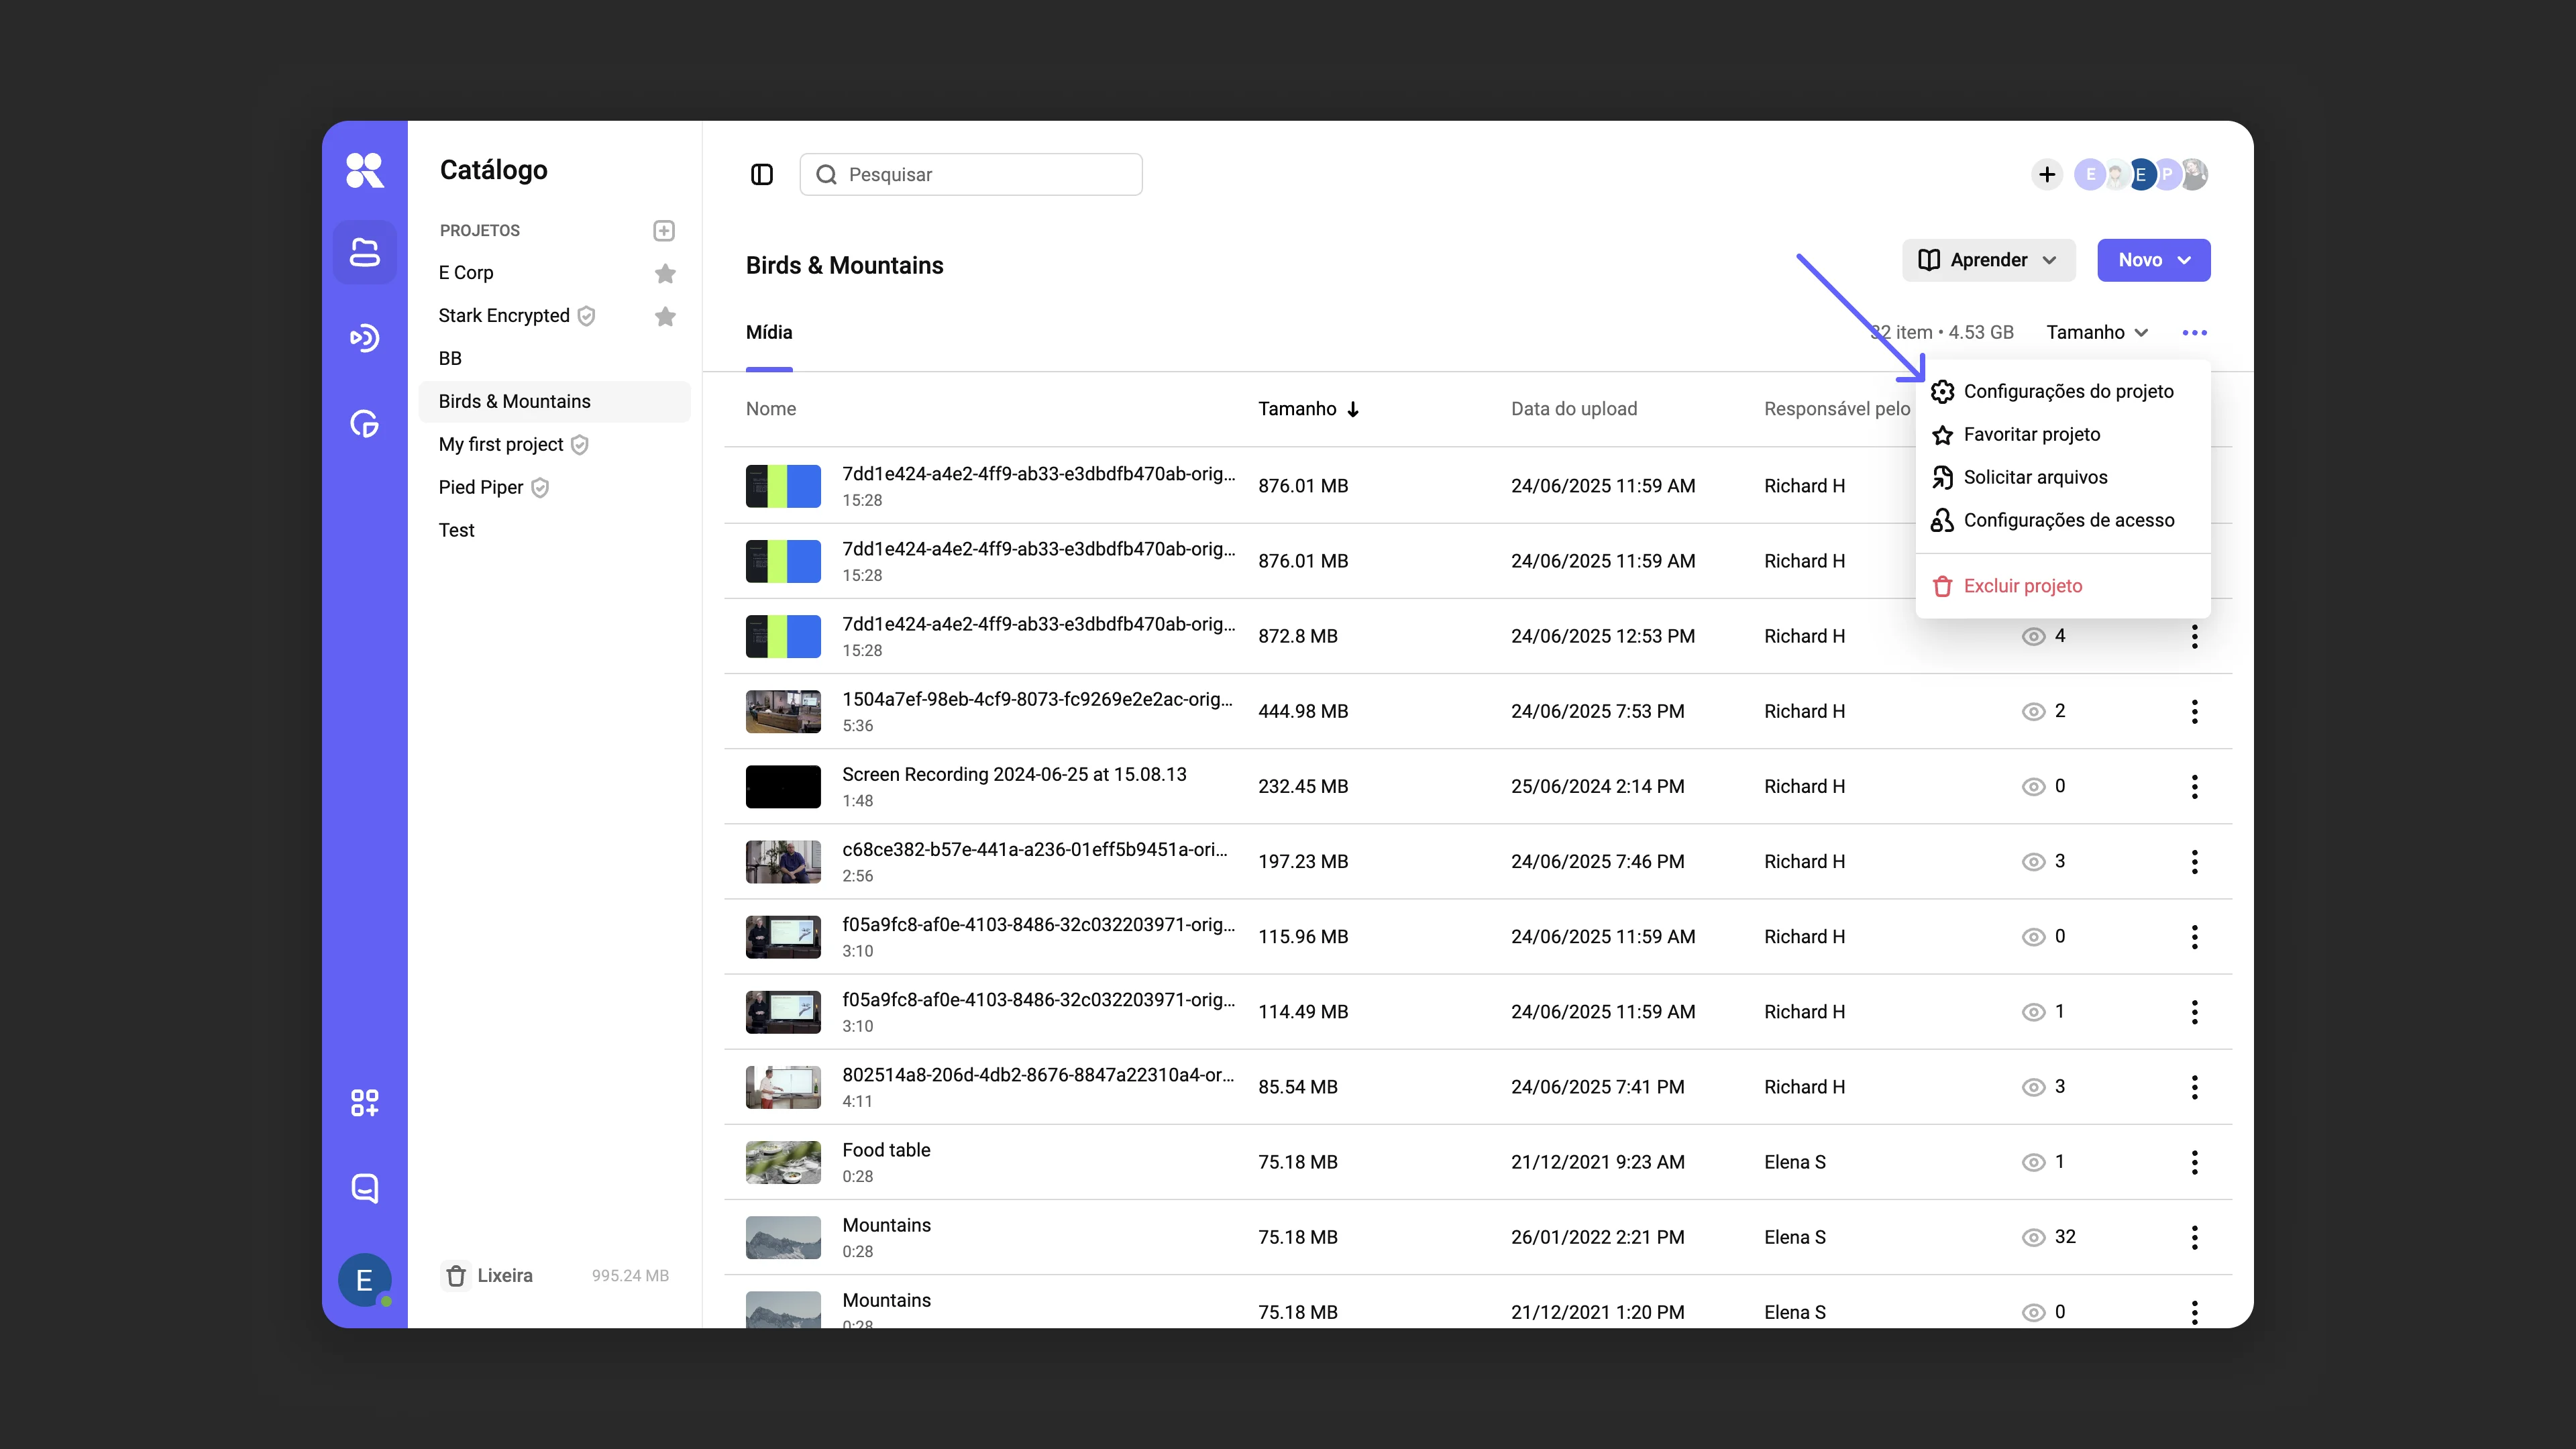Viewport: 2576px width, 1449px height.
Task: Open project three-dot options menu
Action: pos(2194,333)
